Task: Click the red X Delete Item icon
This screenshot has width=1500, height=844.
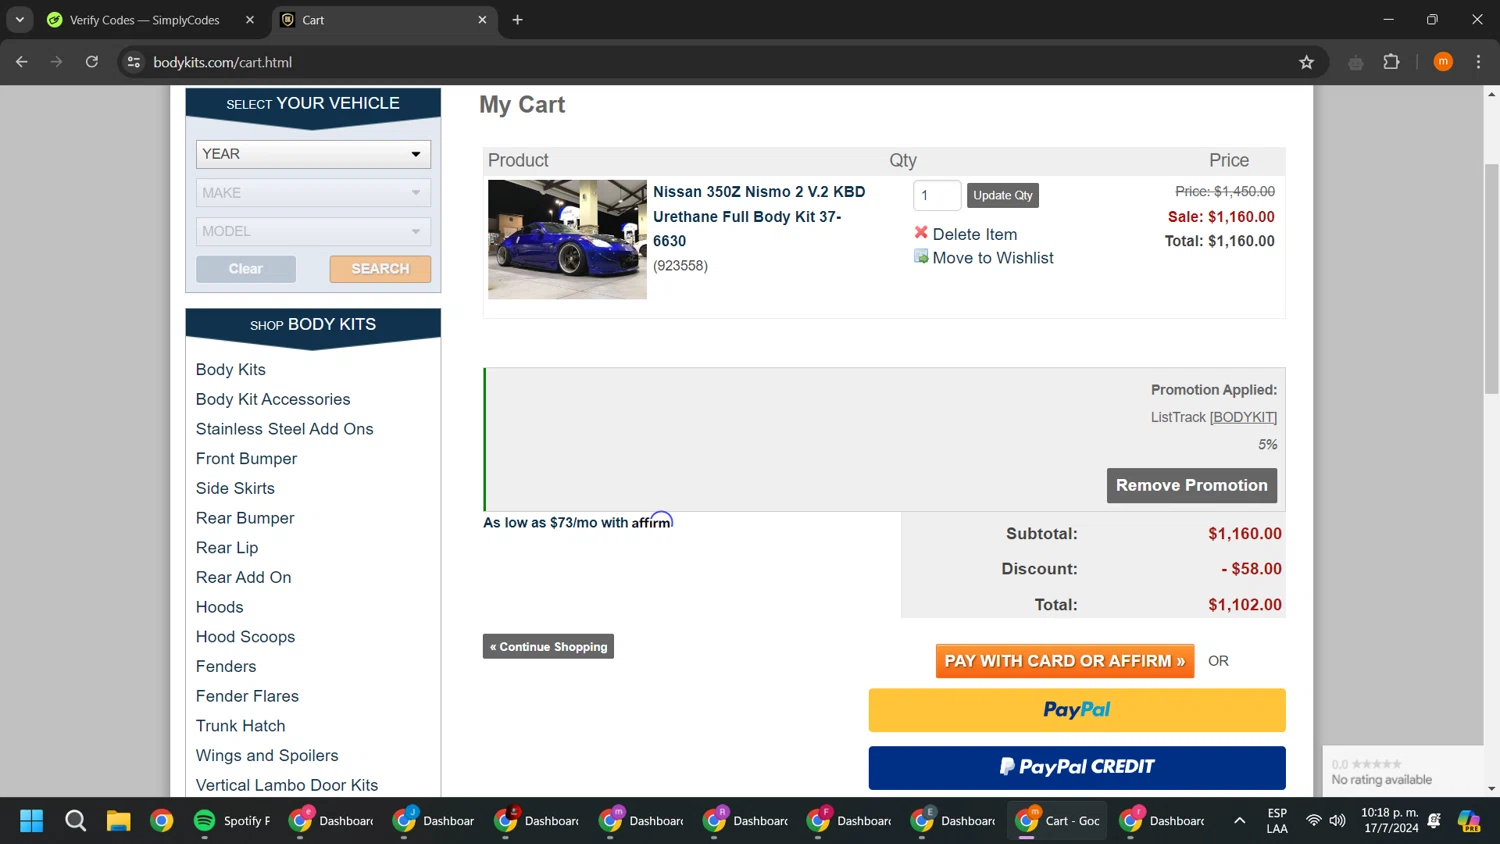Action: click(x=921, y=233)
